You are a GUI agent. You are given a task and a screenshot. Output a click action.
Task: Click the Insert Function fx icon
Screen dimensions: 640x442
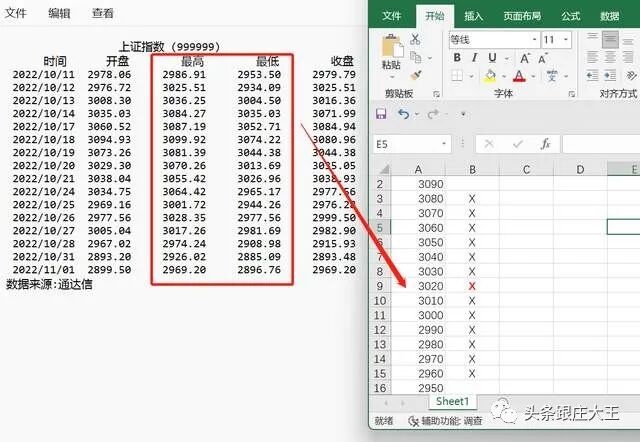pos(545,144)
